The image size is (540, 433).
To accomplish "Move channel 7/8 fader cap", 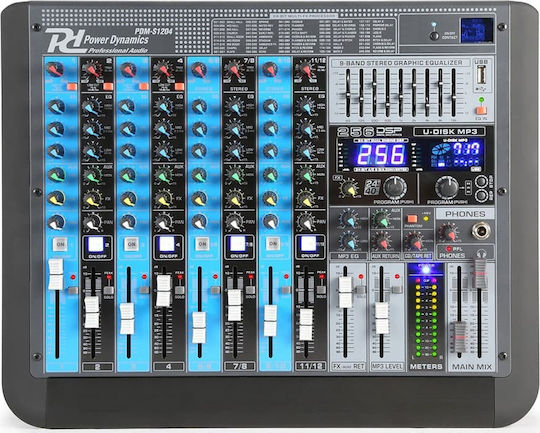I will [235, 305].
